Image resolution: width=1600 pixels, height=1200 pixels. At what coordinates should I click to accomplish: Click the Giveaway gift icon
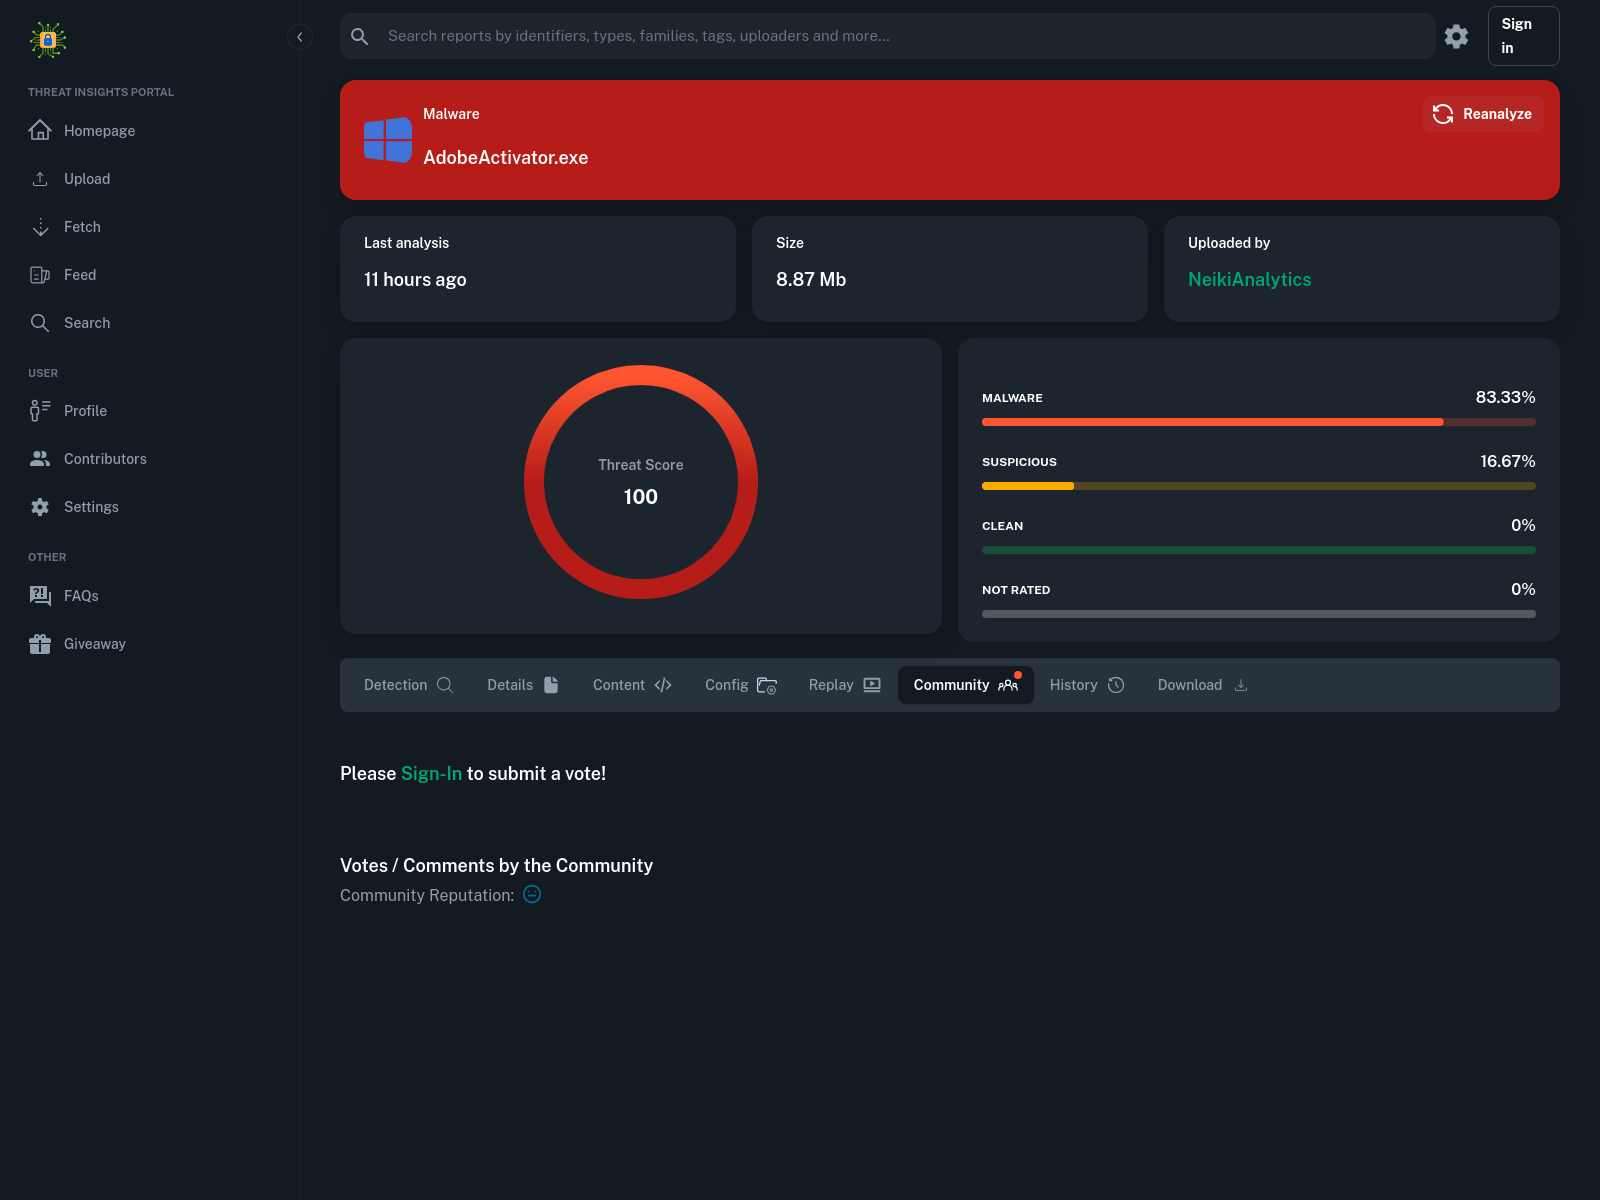(40, 644)
